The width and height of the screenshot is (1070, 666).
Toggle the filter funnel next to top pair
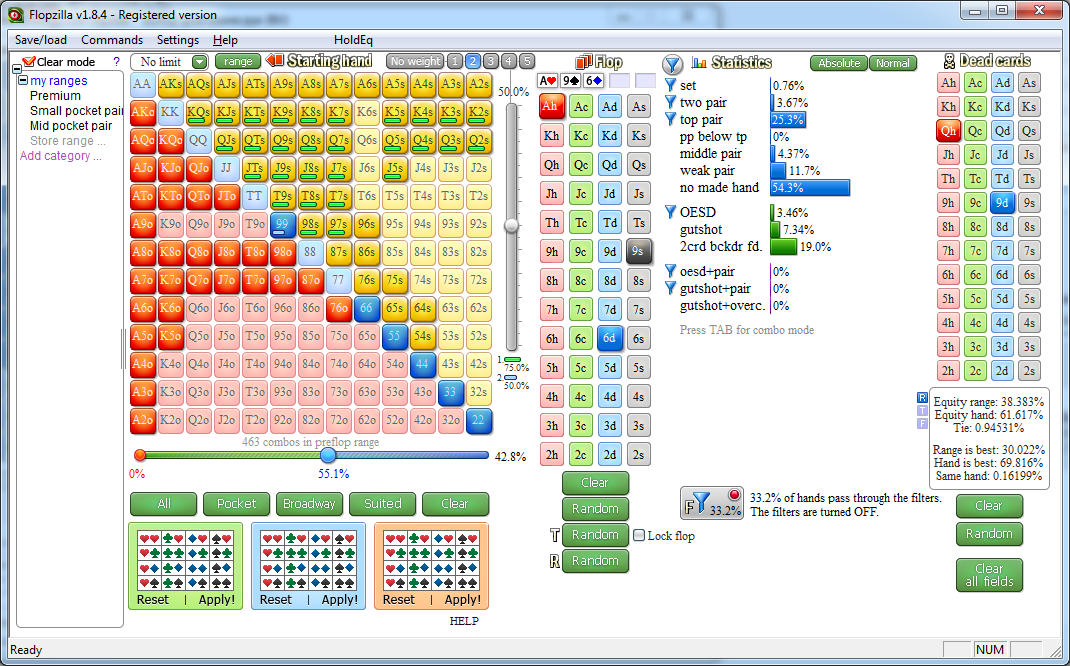coord(670,119)
